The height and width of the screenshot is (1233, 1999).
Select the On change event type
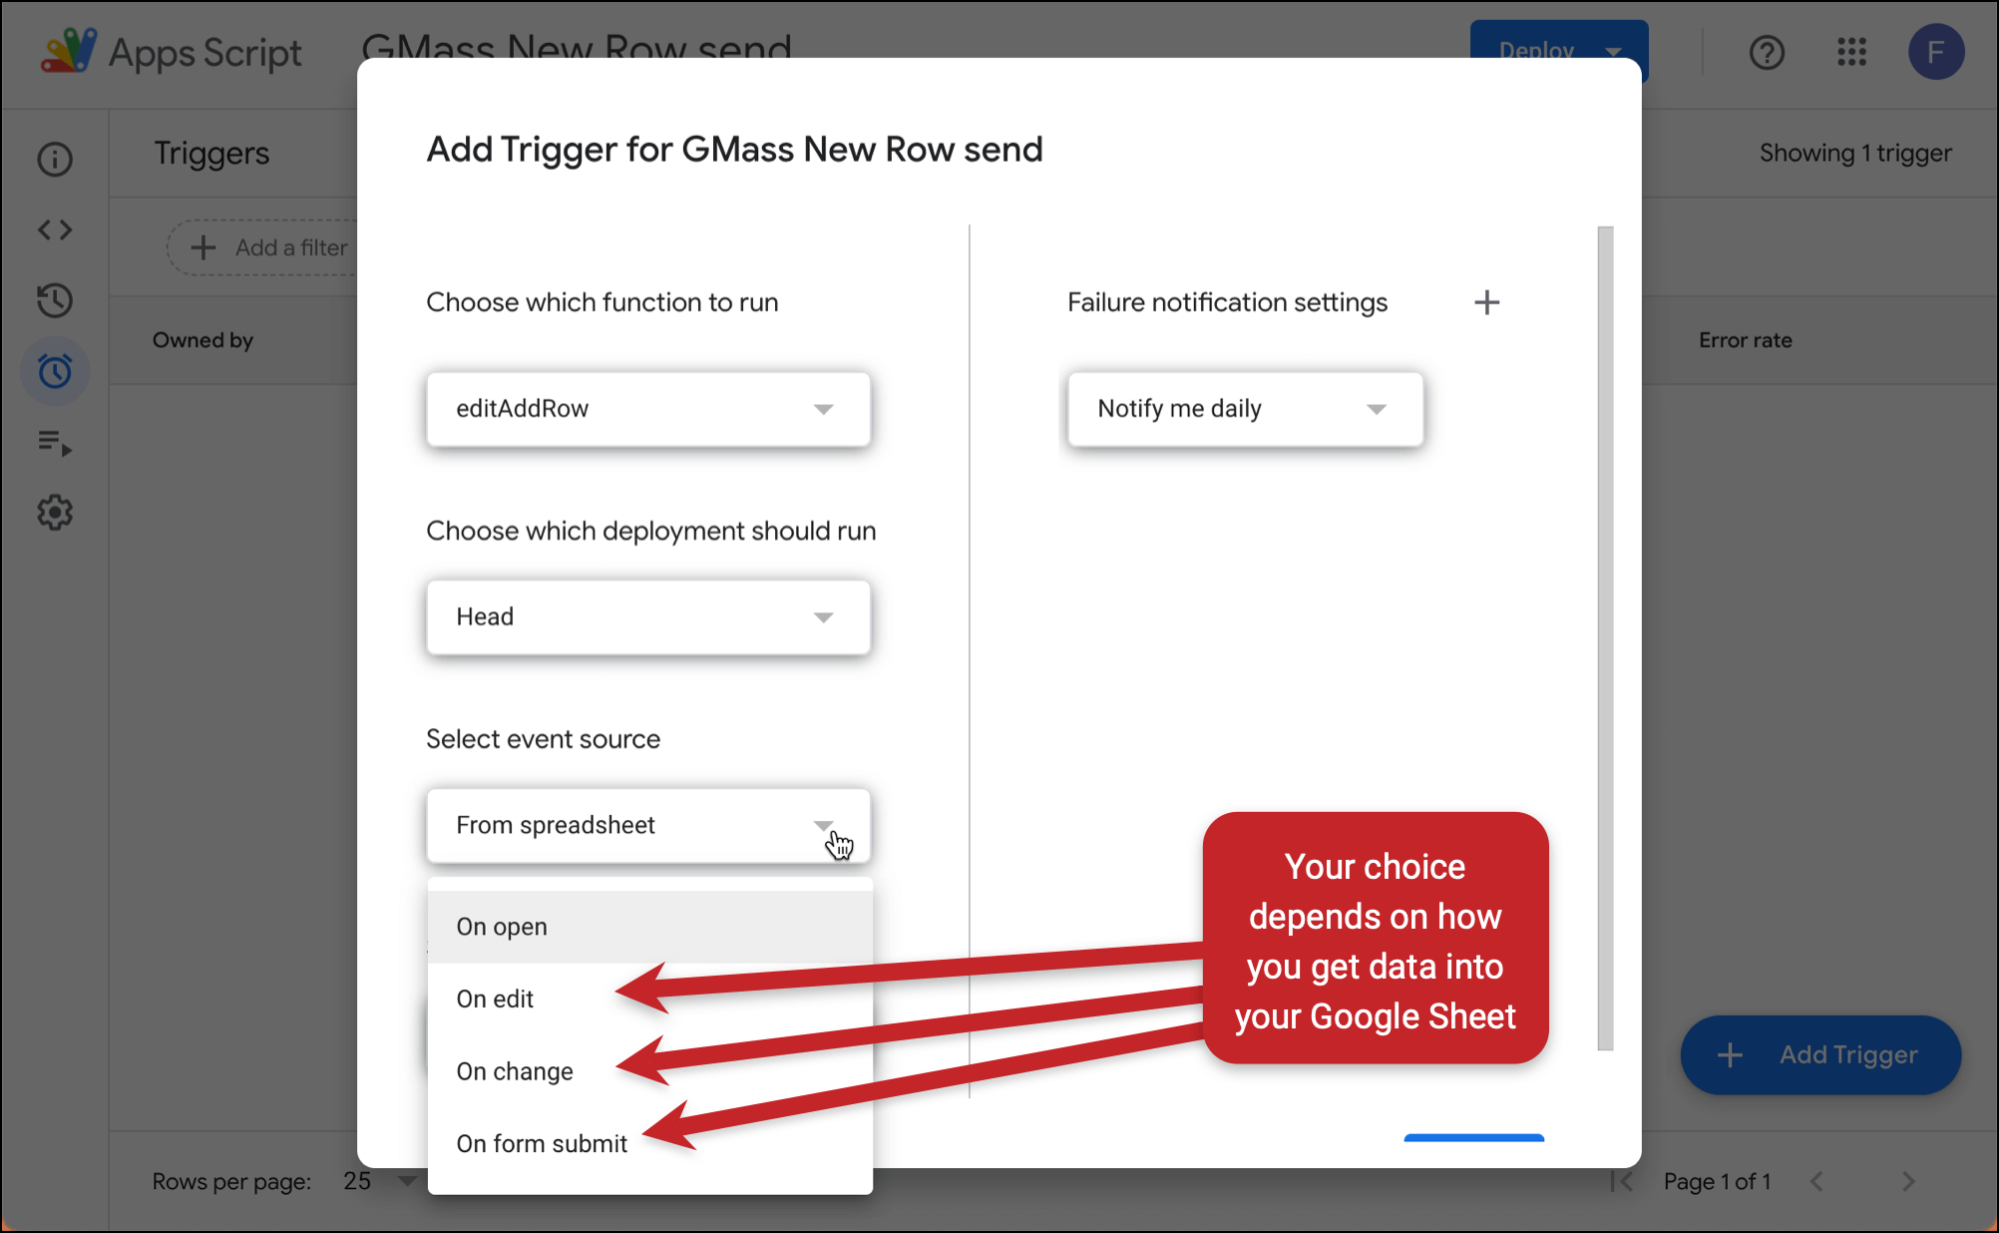[650, 1071]
